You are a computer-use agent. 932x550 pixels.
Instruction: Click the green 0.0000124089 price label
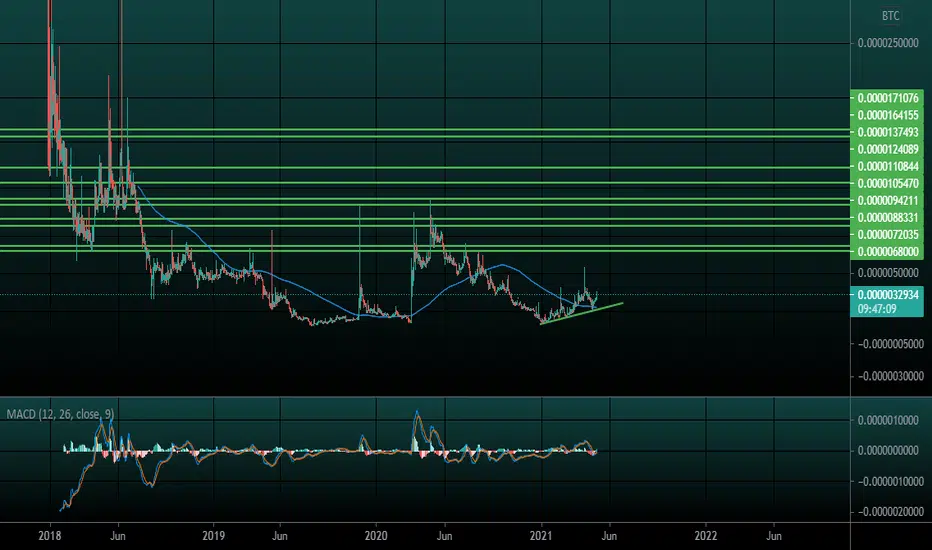[x=888, y=149]
